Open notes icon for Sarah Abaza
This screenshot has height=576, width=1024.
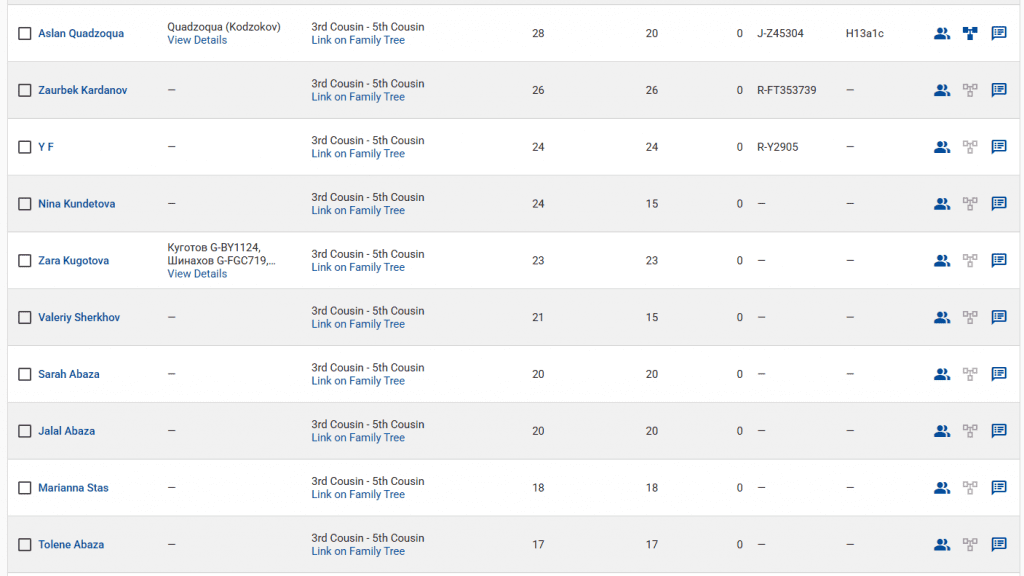(998, 374)
